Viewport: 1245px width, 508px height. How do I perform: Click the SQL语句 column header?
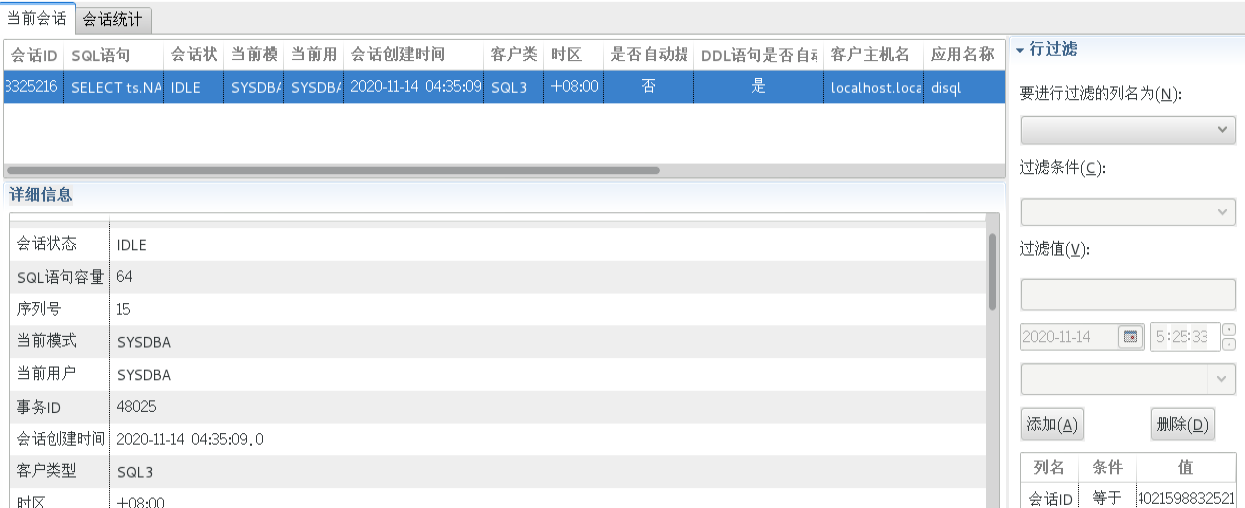coord(114,55)
